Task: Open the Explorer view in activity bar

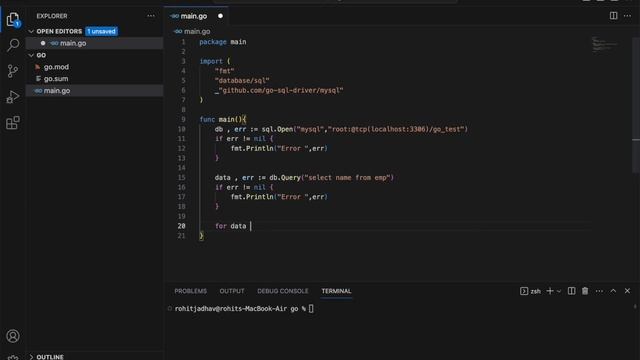Action: (x=13, y=19)
